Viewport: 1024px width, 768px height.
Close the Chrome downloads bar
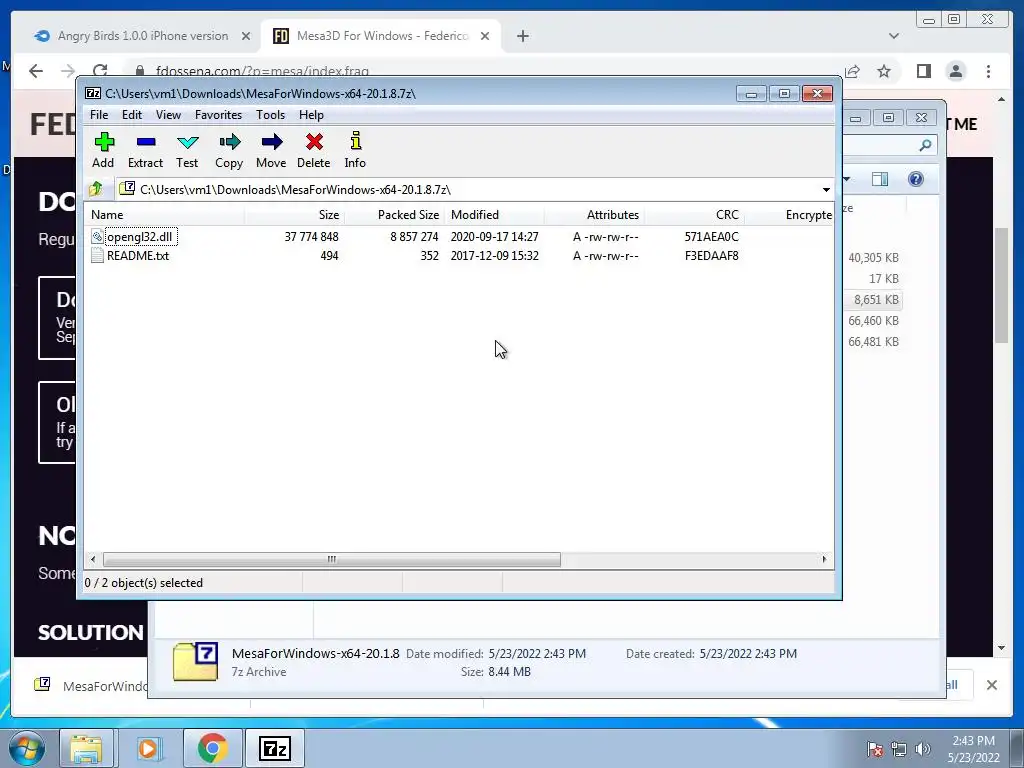coord(991,685)
